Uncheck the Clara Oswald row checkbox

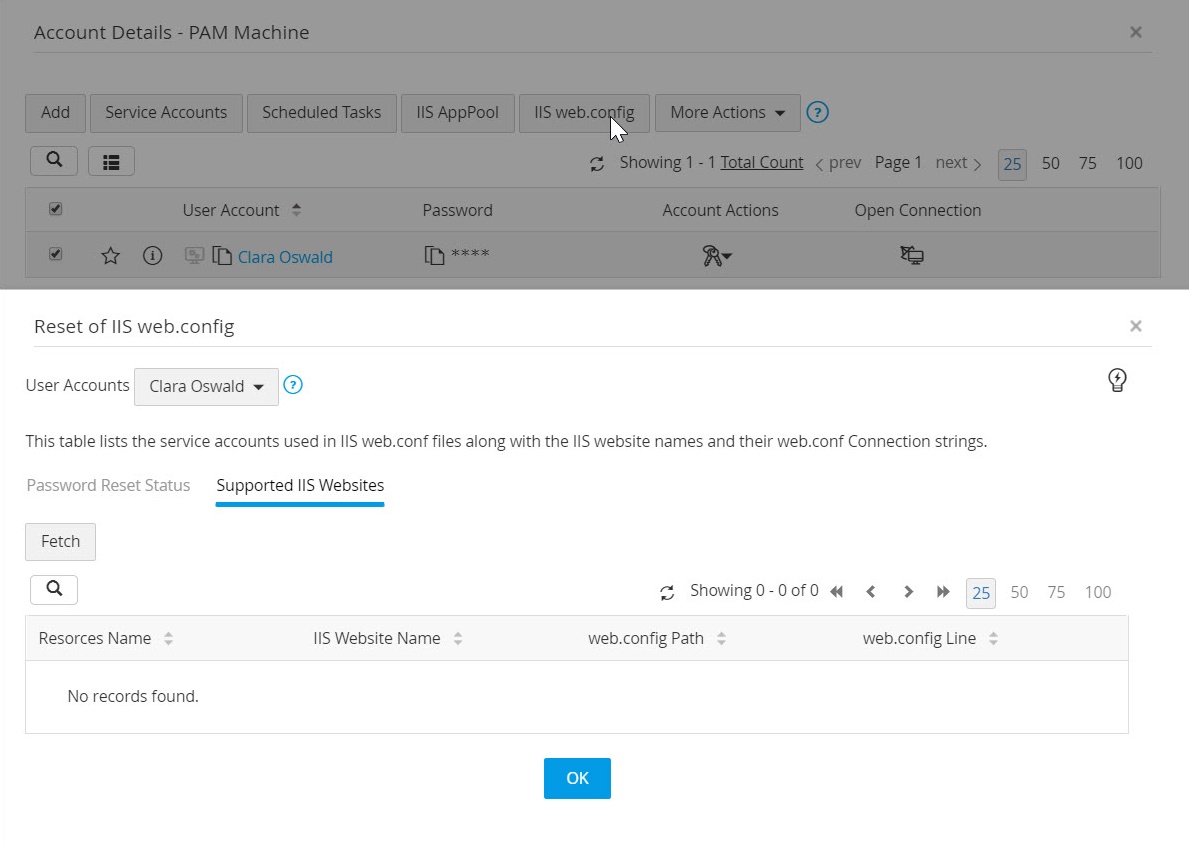(x=56, y=255)
